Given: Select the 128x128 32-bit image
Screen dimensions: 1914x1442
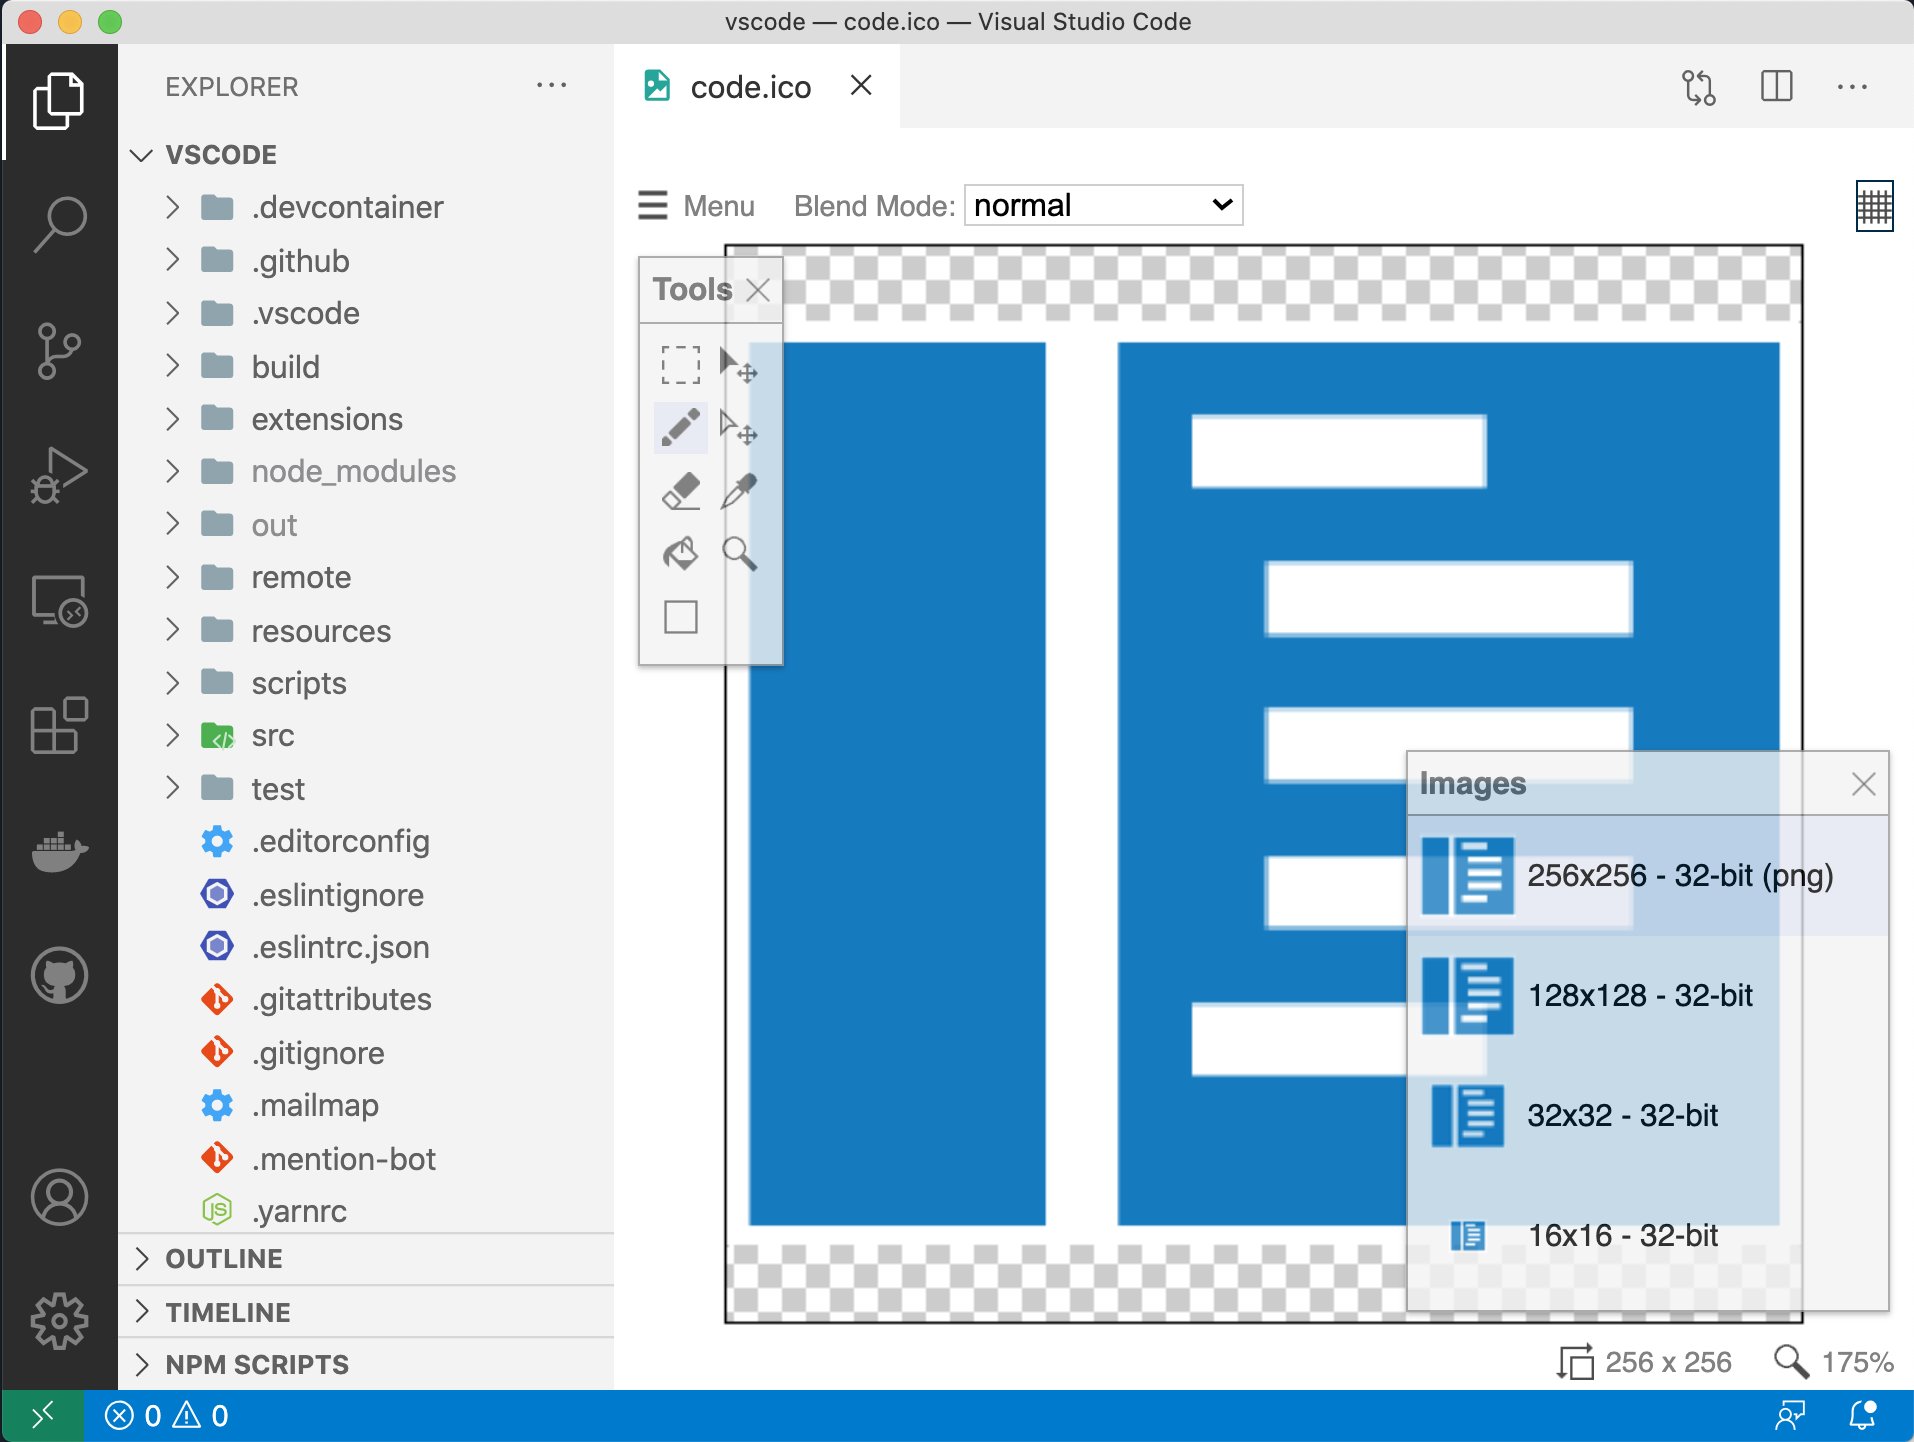Looking at the screenshot, I should [1647, 996].
